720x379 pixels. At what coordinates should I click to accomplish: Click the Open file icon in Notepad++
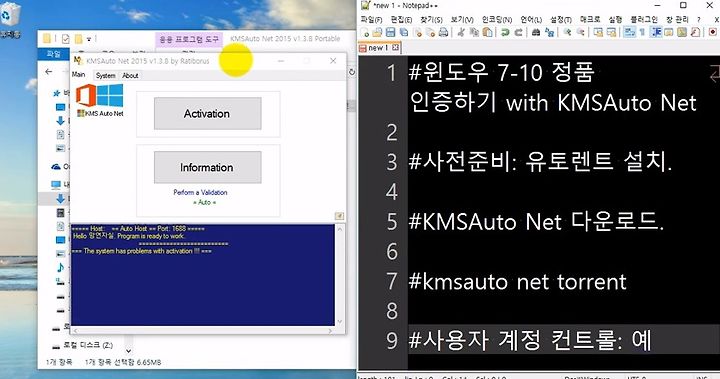(x=377, y=32)
